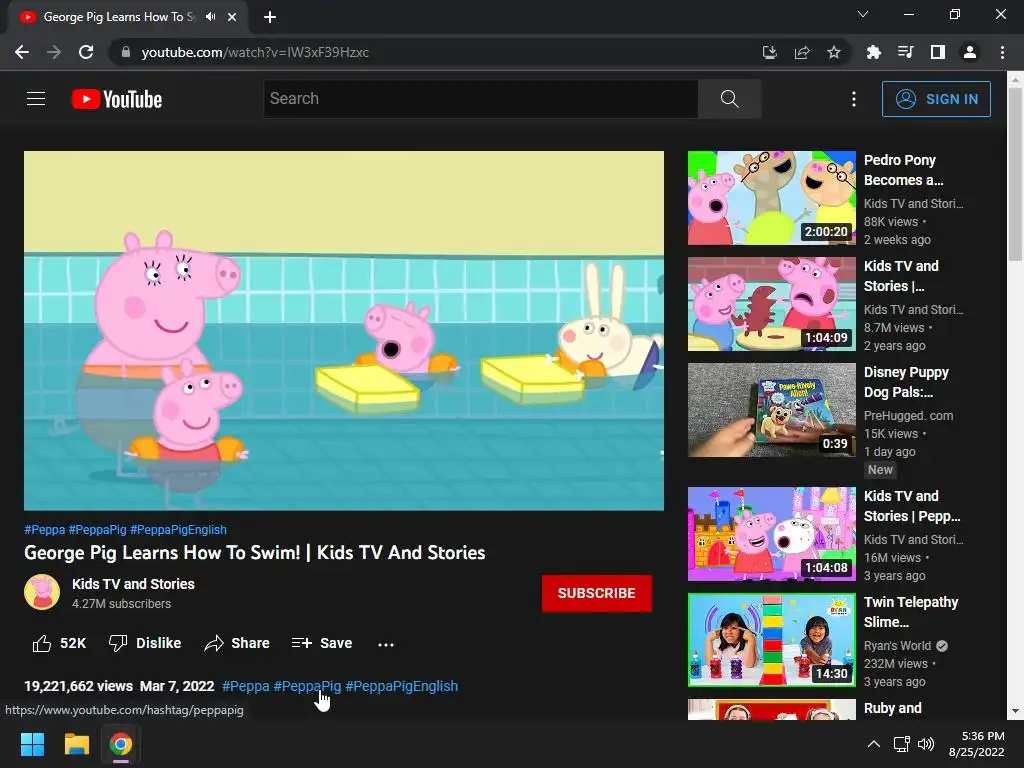Click the install app icon in address bar

769,52
